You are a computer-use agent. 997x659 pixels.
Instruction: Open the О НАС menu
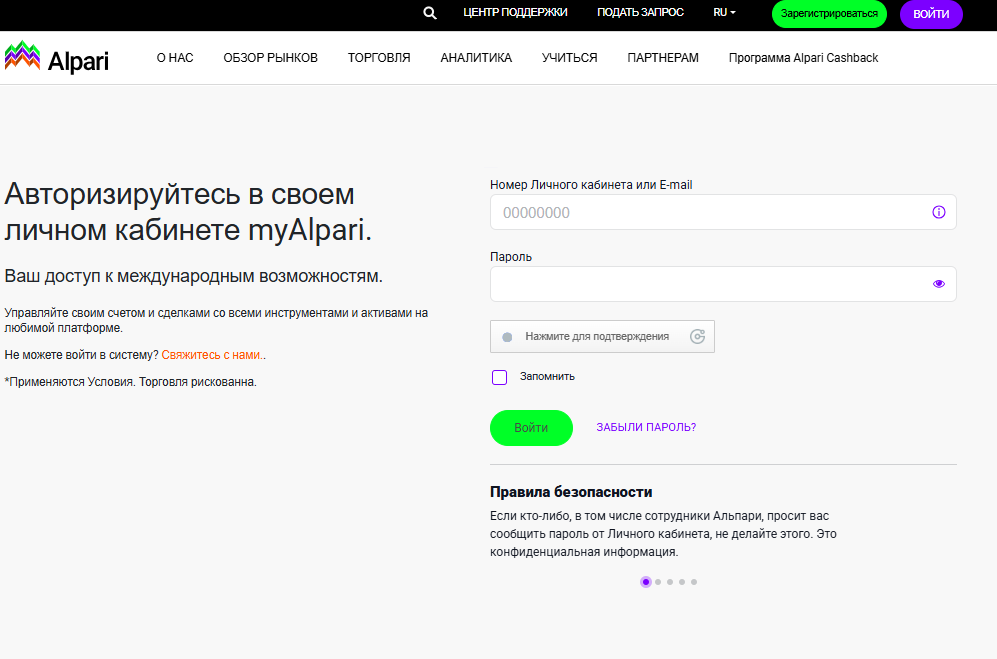175,58
